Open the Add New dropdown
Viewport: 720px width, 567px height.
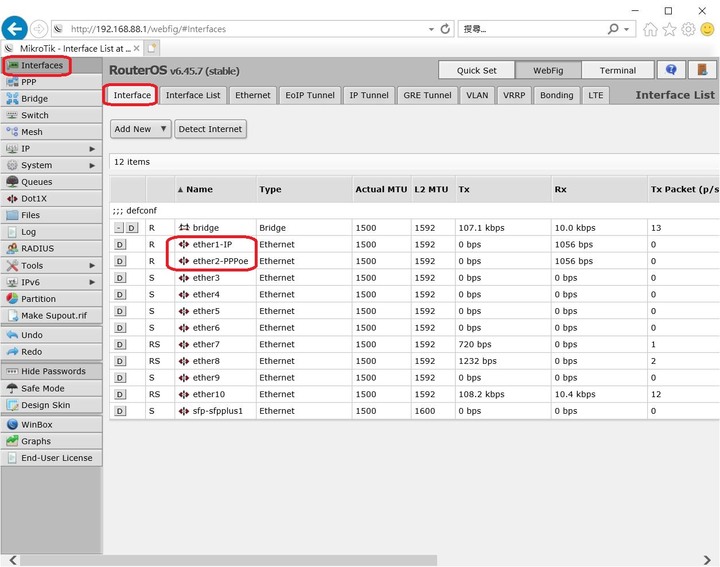pyautogui.click(x=141, y=129)
